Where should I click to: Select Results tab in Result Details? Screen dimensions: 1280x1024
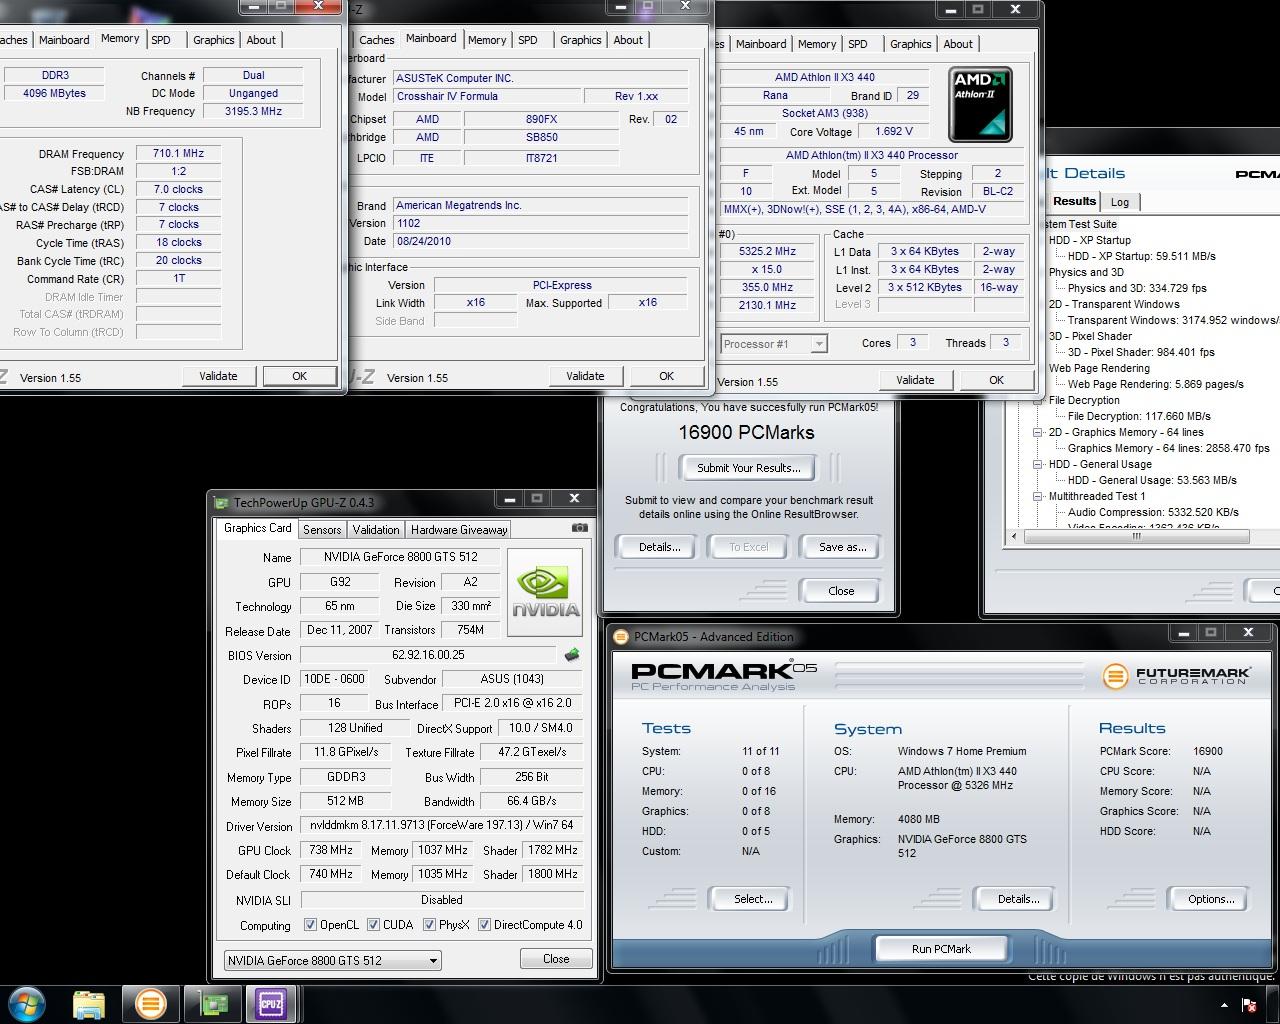1074,201
